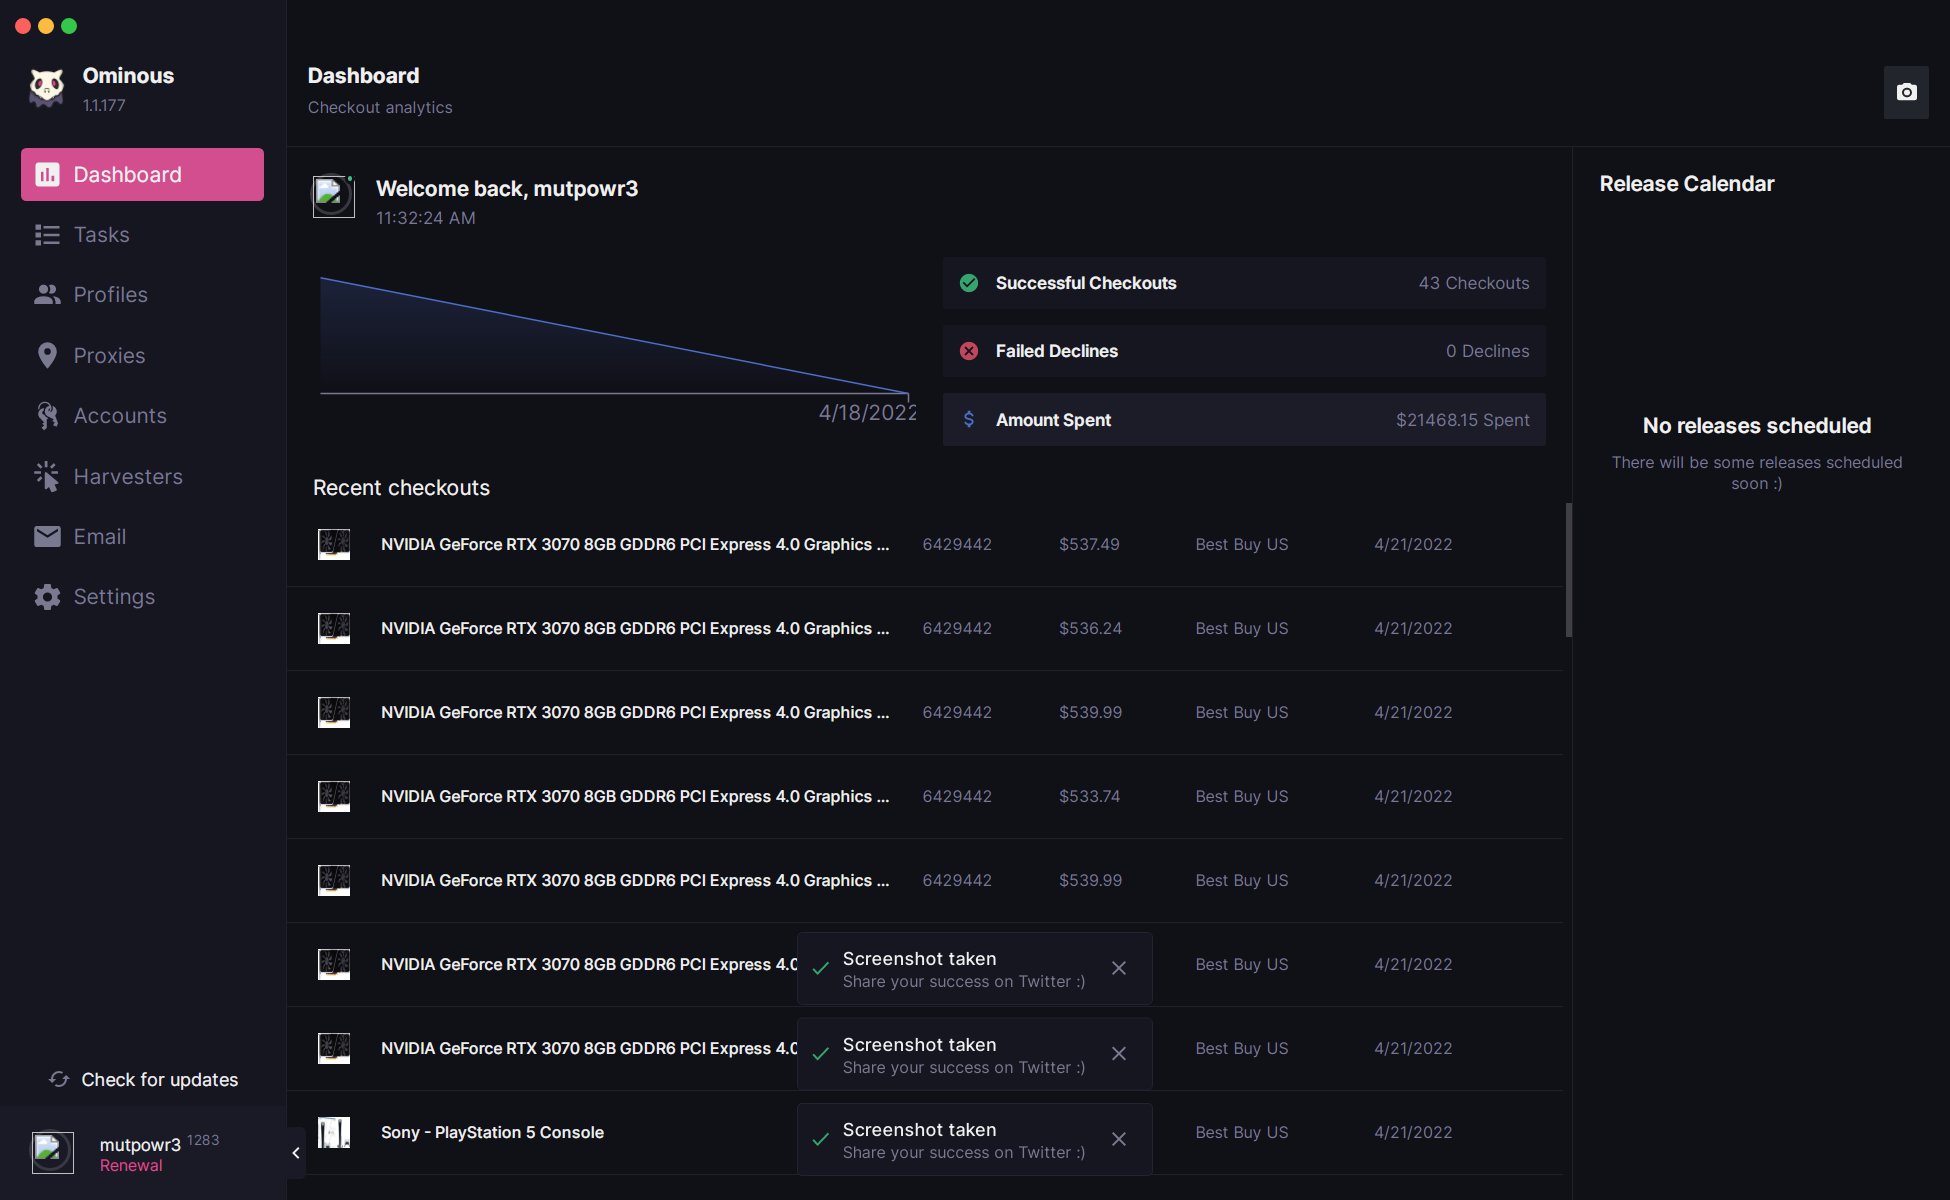This screenshot has height=1200, width=1950.
Task: Open the Profiles page
Action: click(110, 295)
